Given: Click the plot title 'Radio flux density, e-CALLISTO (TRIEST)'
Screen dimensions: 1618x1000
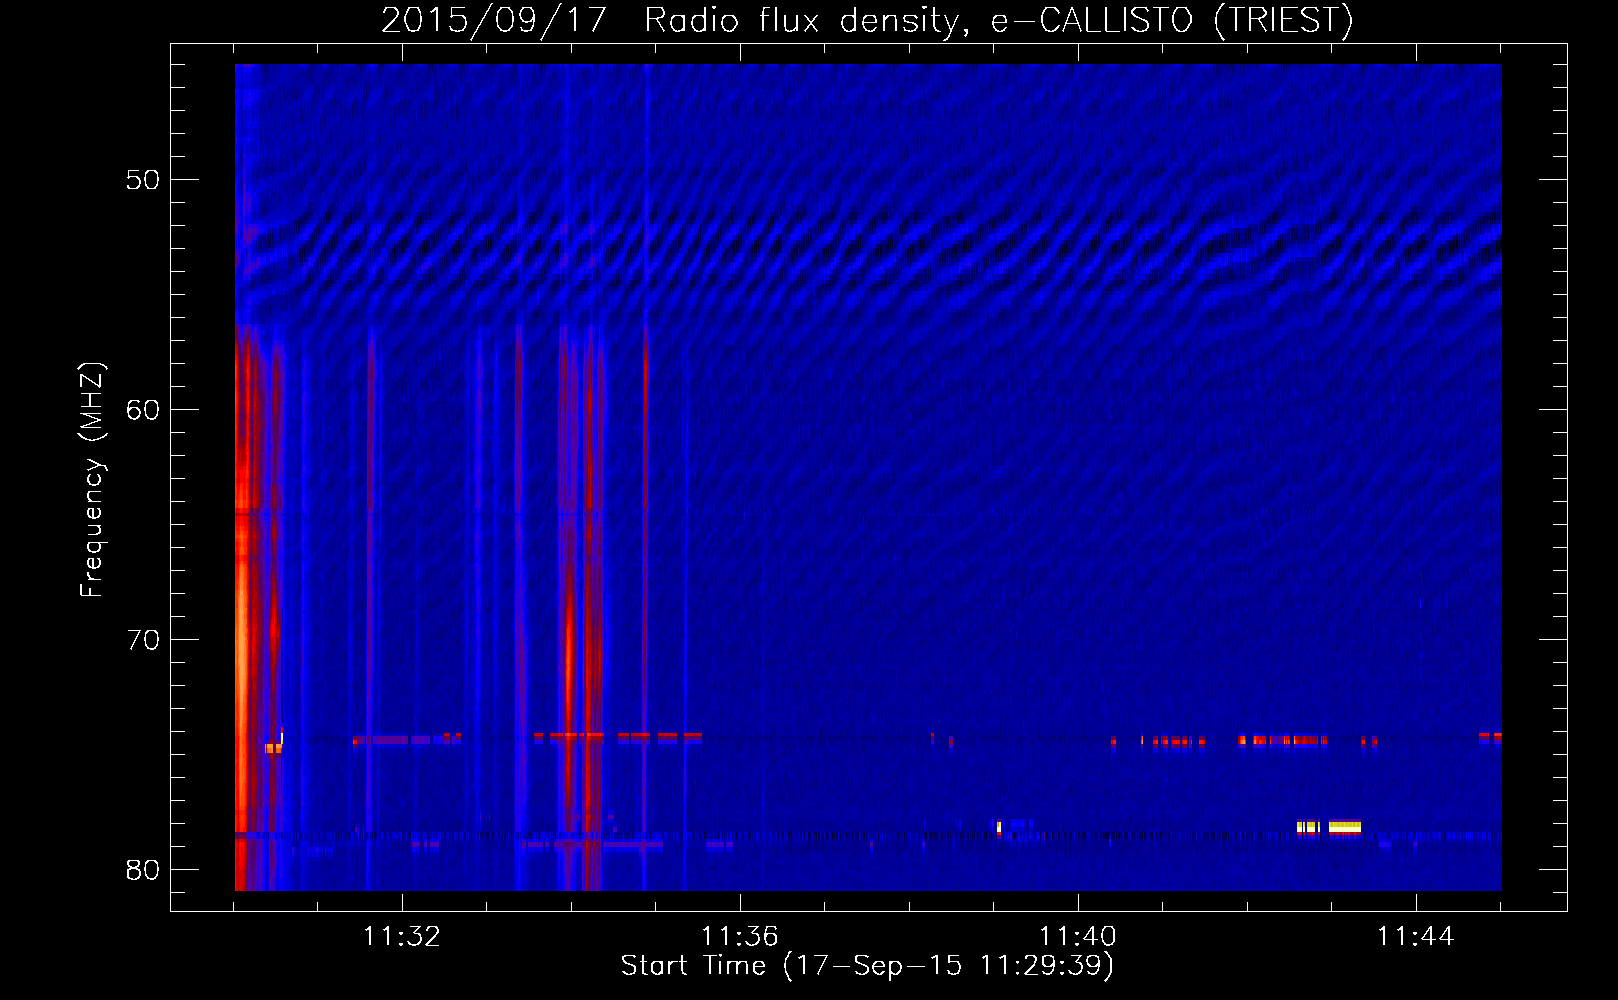Looking at the screenshot, I should coord(998,20).
